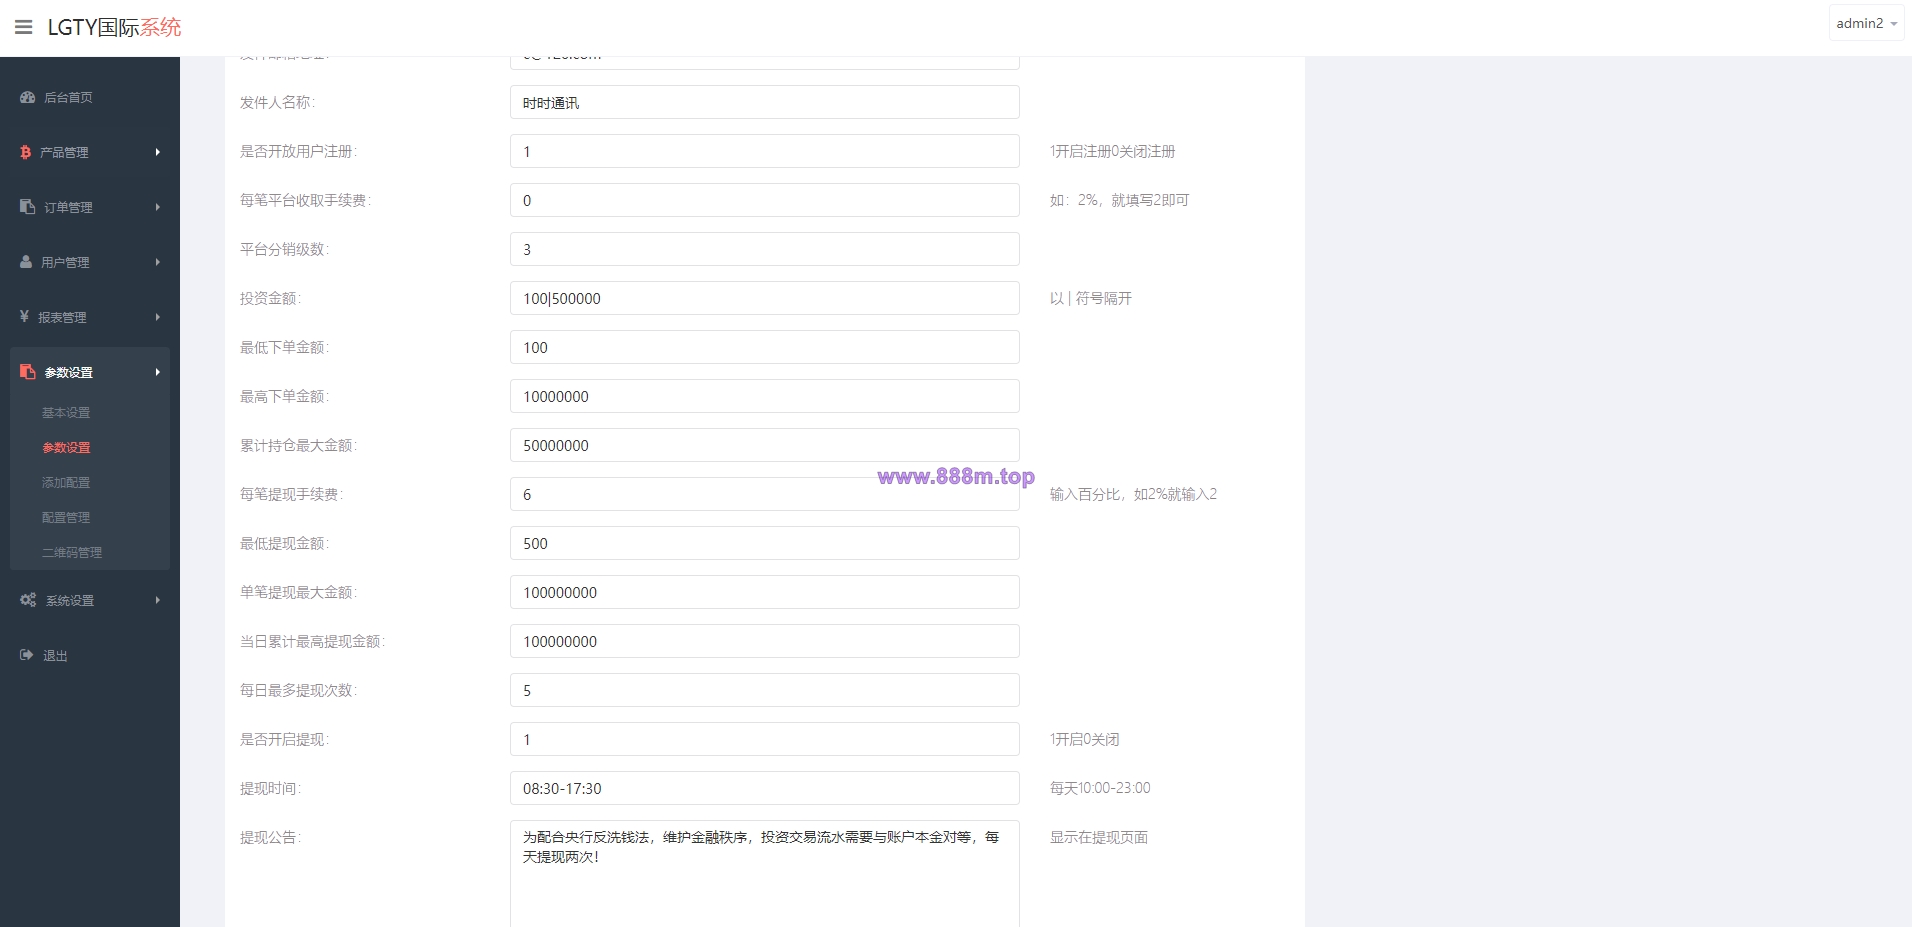Click the 最低下单金额 input field
Viewport: 1912px width, 927px height.
[765, 347]
